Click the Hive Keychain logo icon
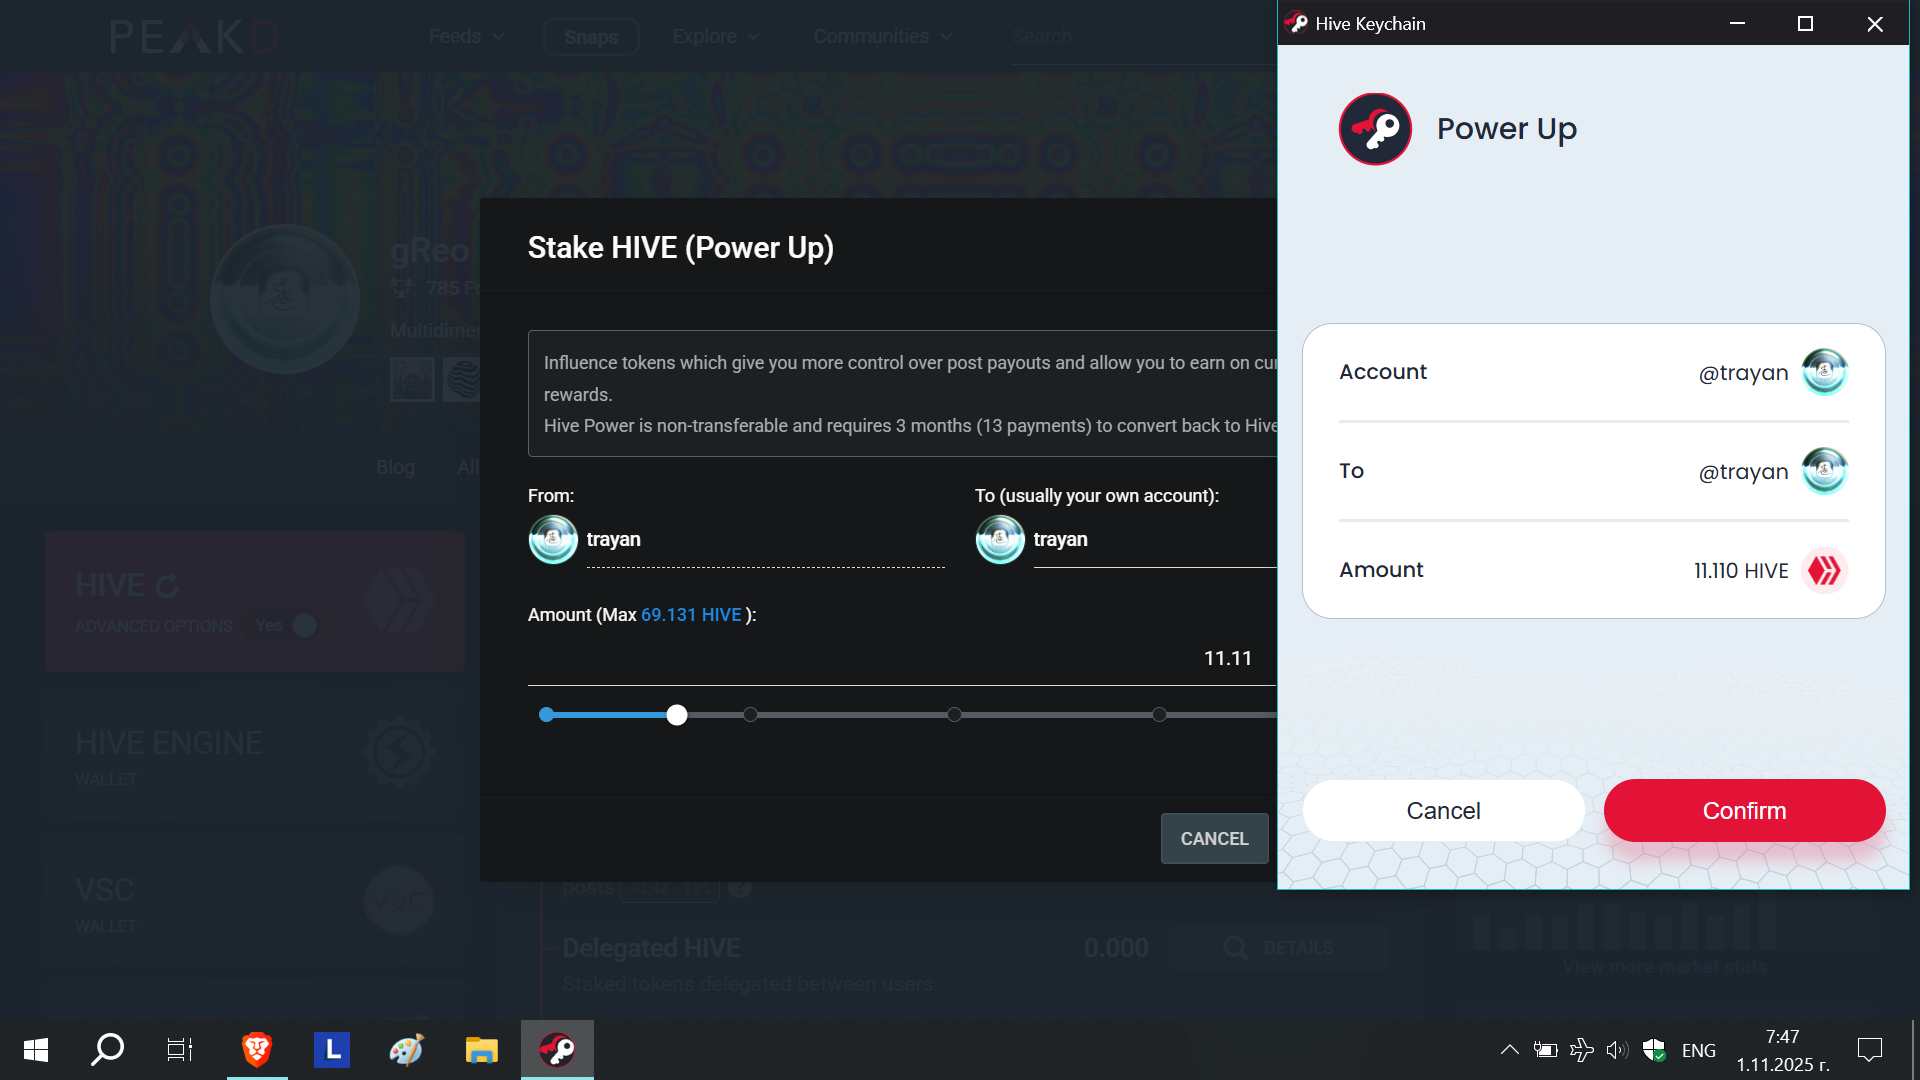Screen dimensions: 1920x1080 [1375, 129]
